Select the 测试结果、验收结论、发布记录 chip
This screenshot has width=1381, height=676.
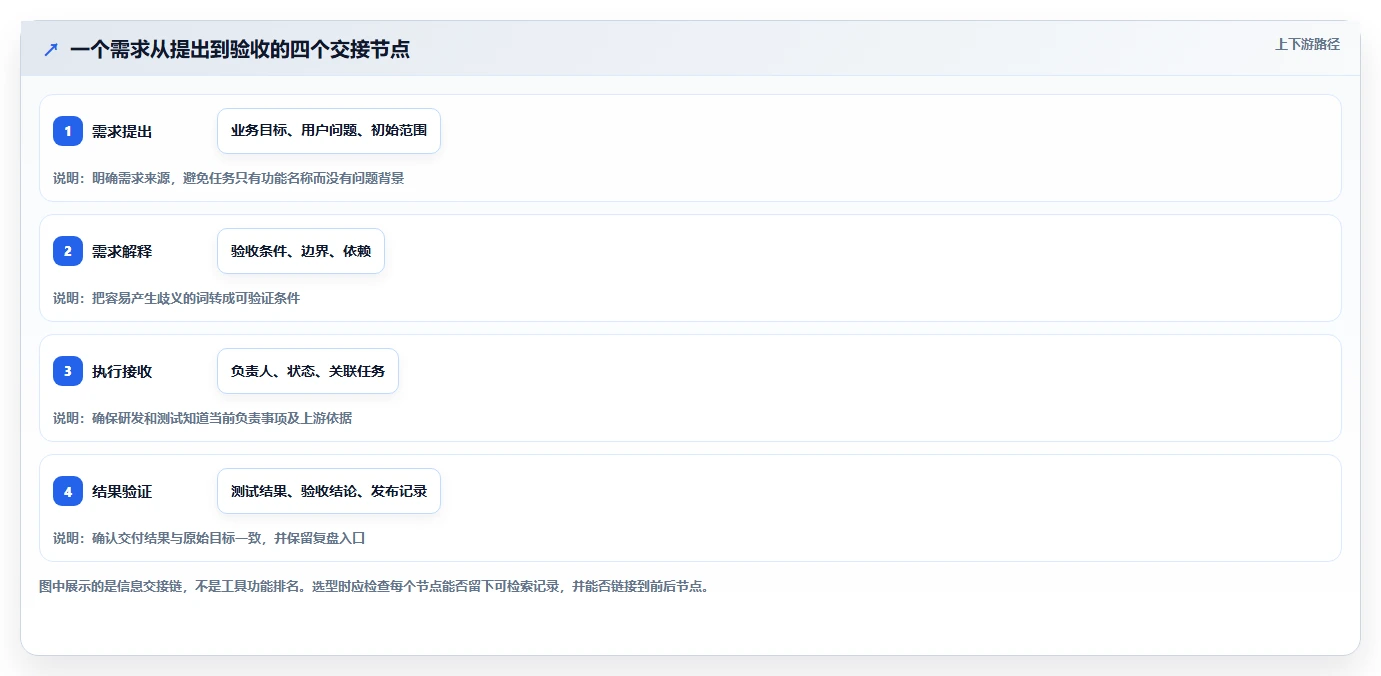(x=329, y=491)
